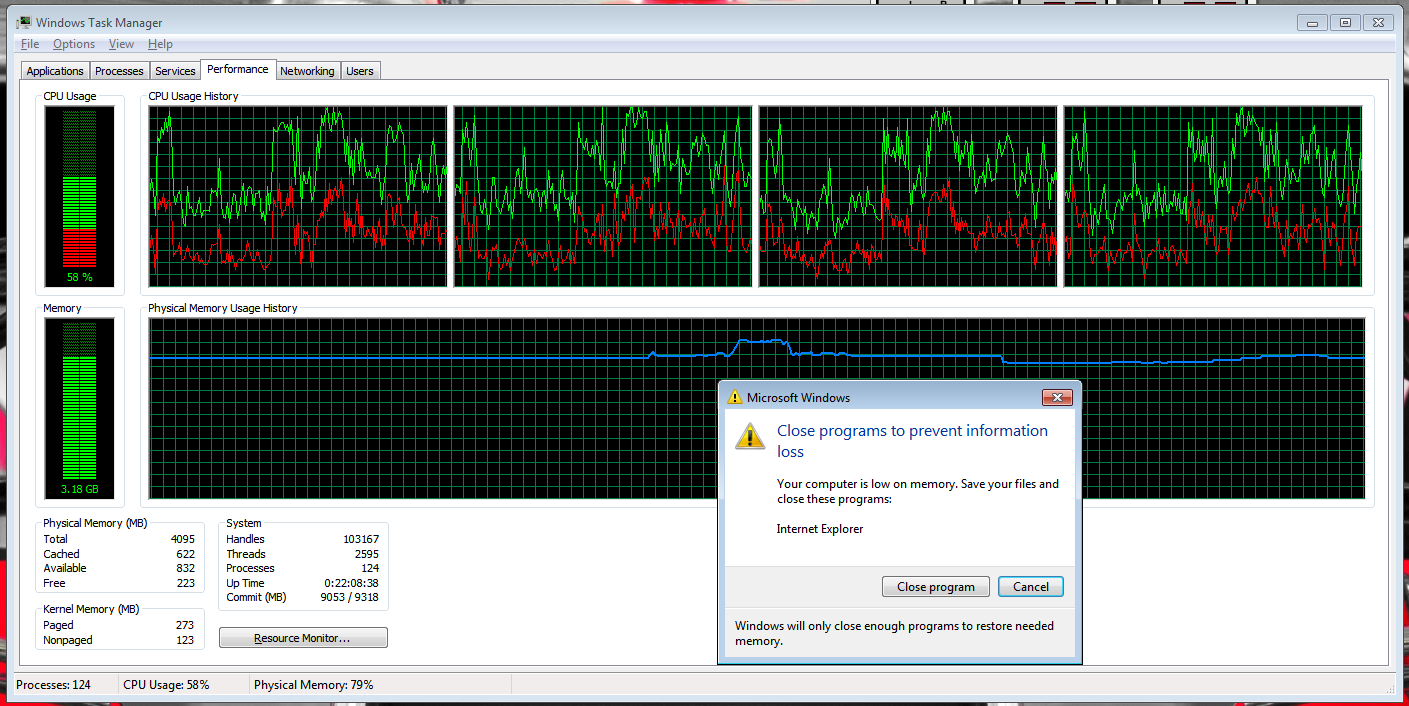Select the Networking tab
This screenshot has height=706, width=1409.
tap(307, 71)
